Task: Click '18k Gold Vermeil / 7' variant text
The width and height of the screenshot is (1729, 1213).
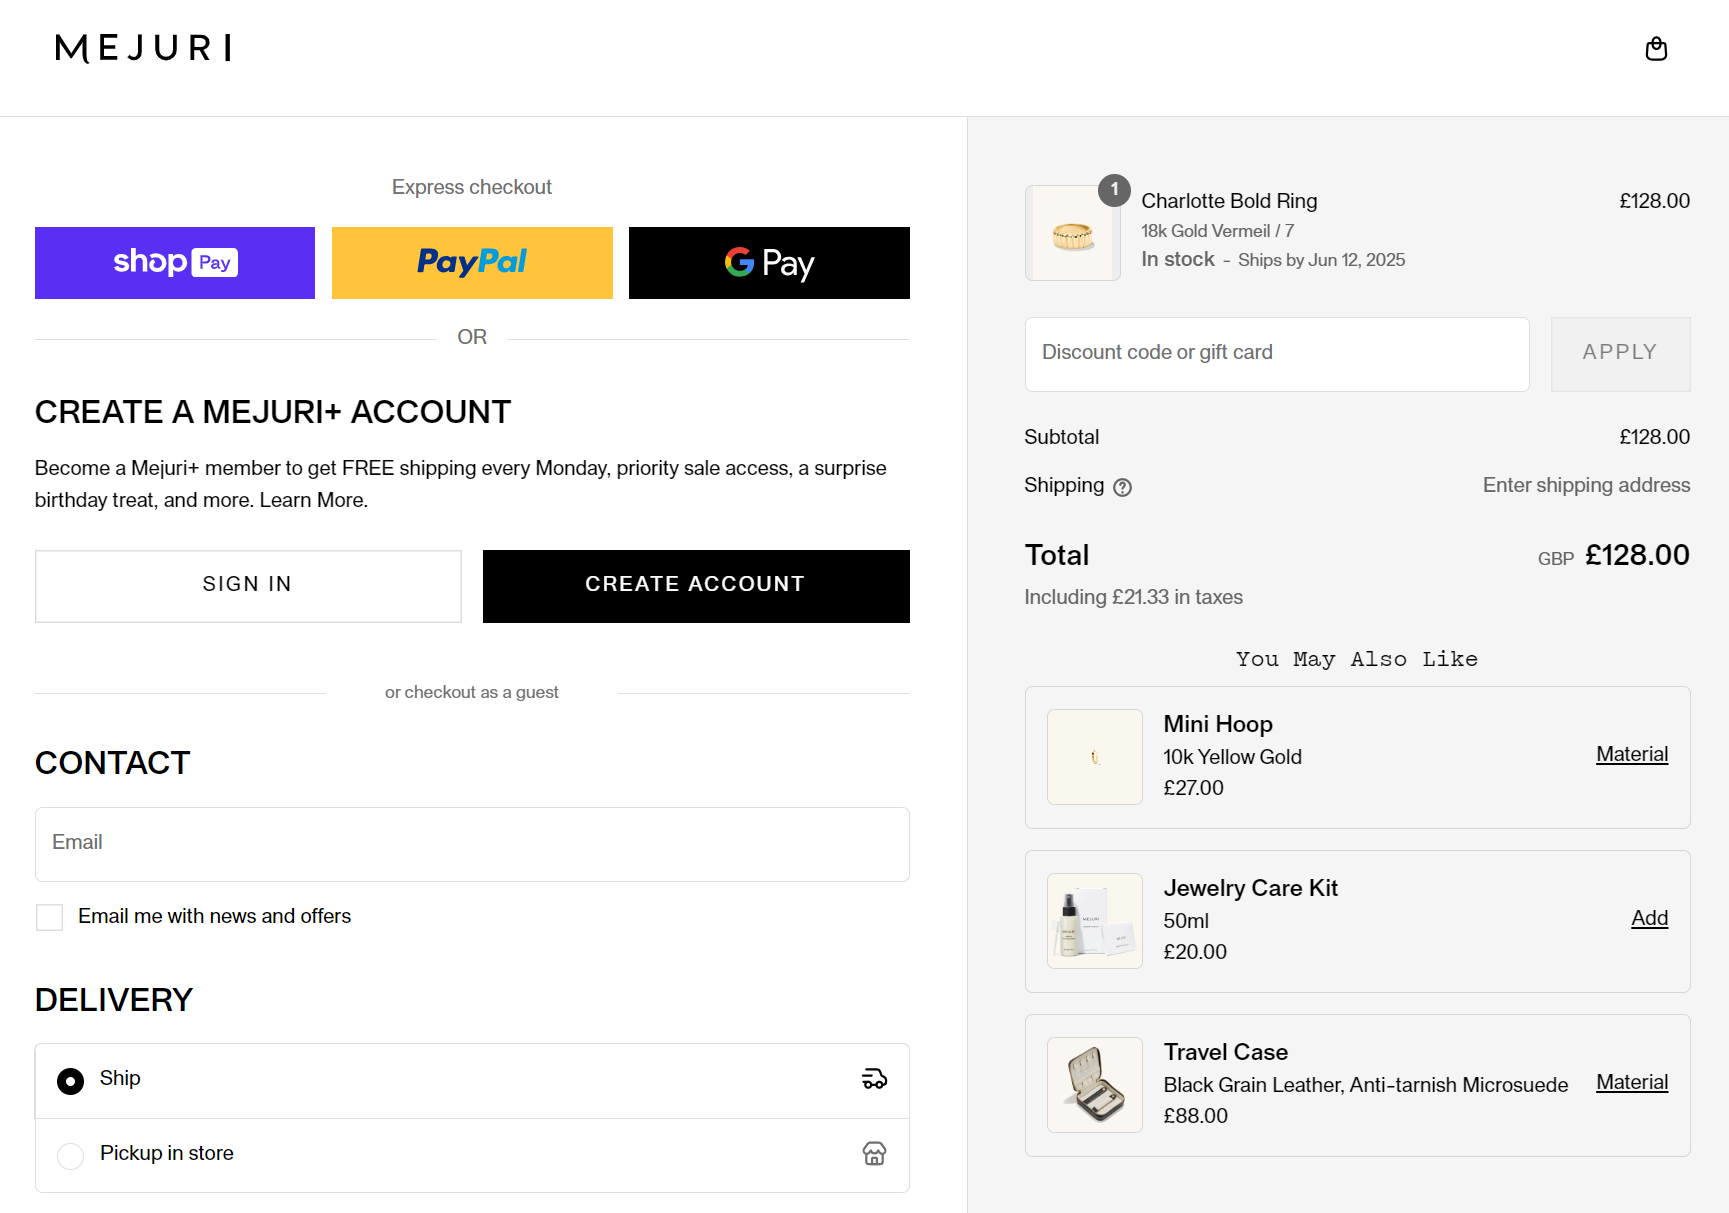Action: (1217, 231)
